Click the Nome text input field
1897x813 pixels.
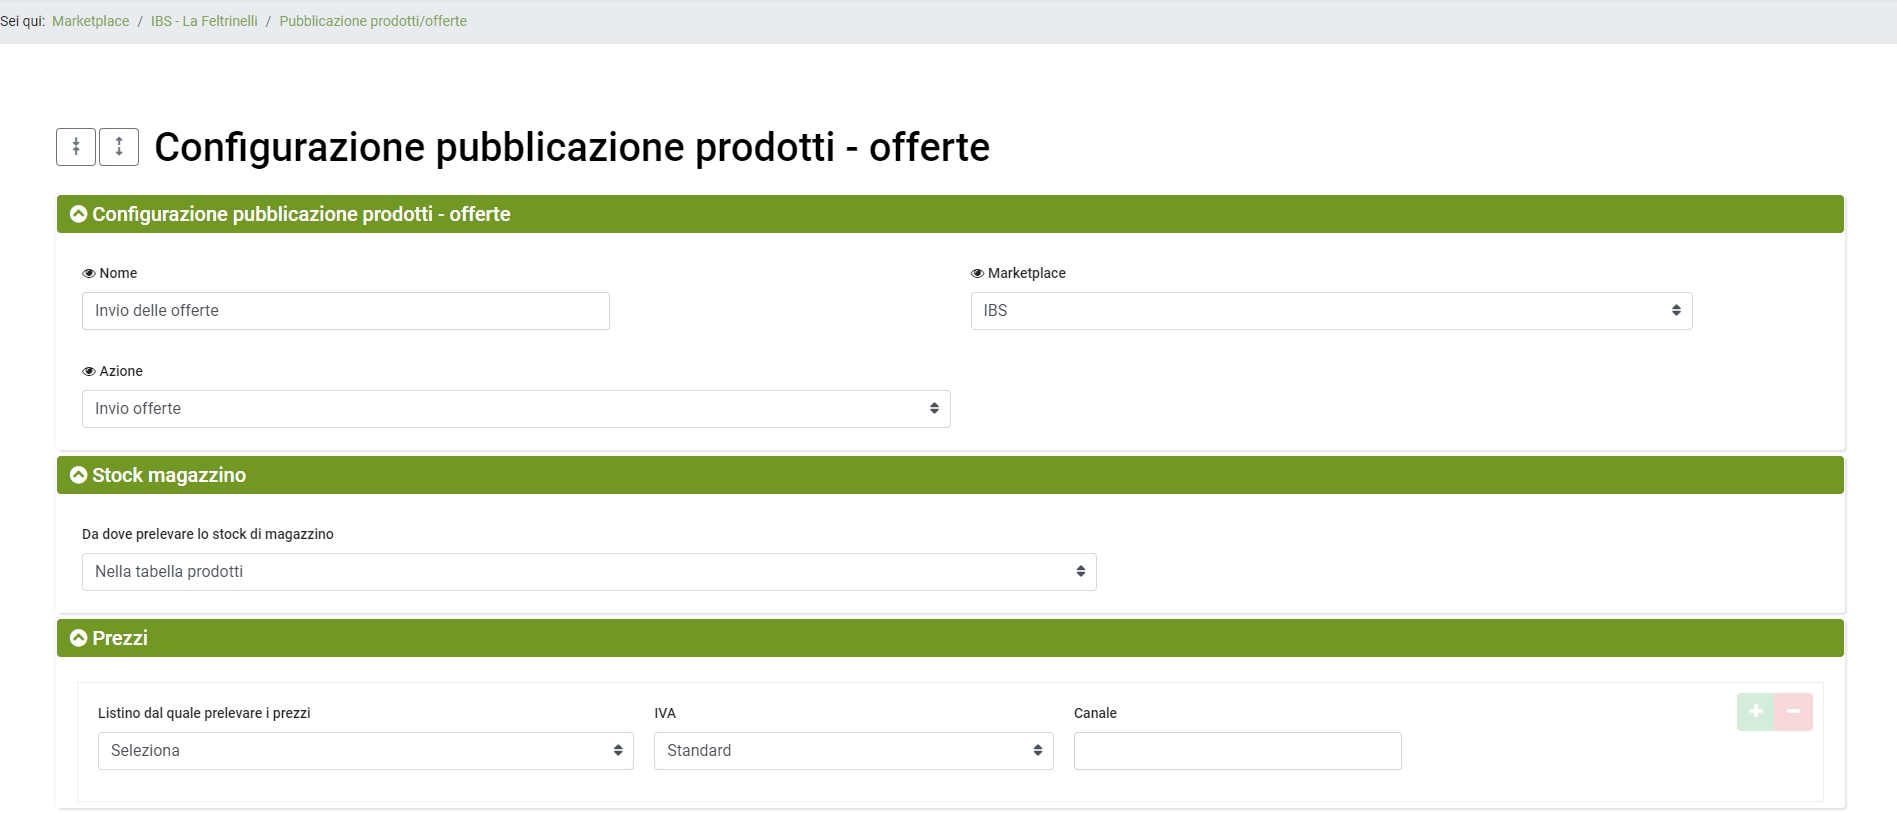tap(346, 311)
